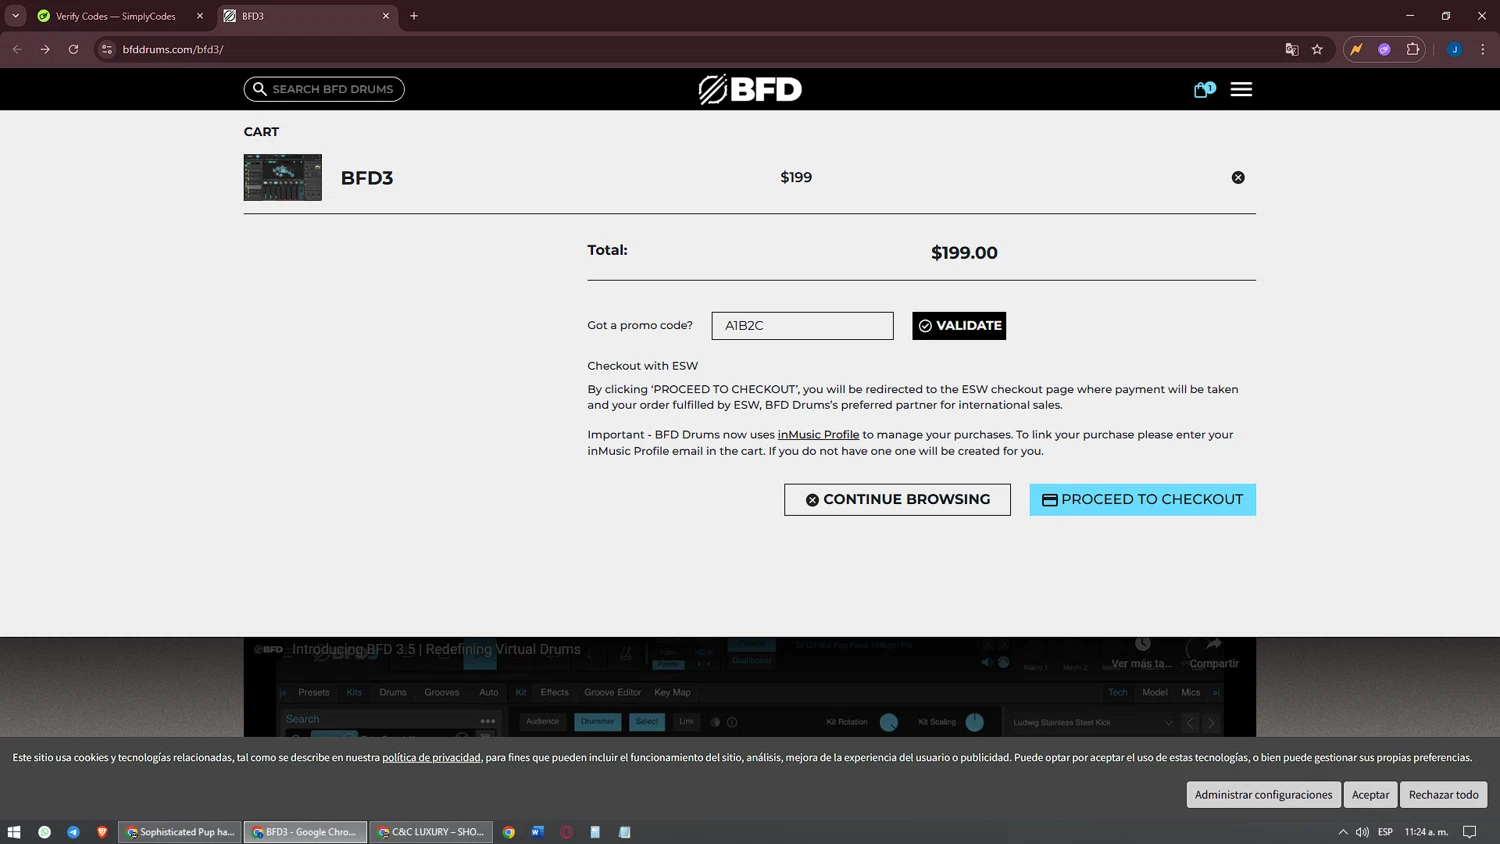Screen dimensions: 1500x844
Task: Focus the Search BFD Drums field
Action: [x=324, y=89]
